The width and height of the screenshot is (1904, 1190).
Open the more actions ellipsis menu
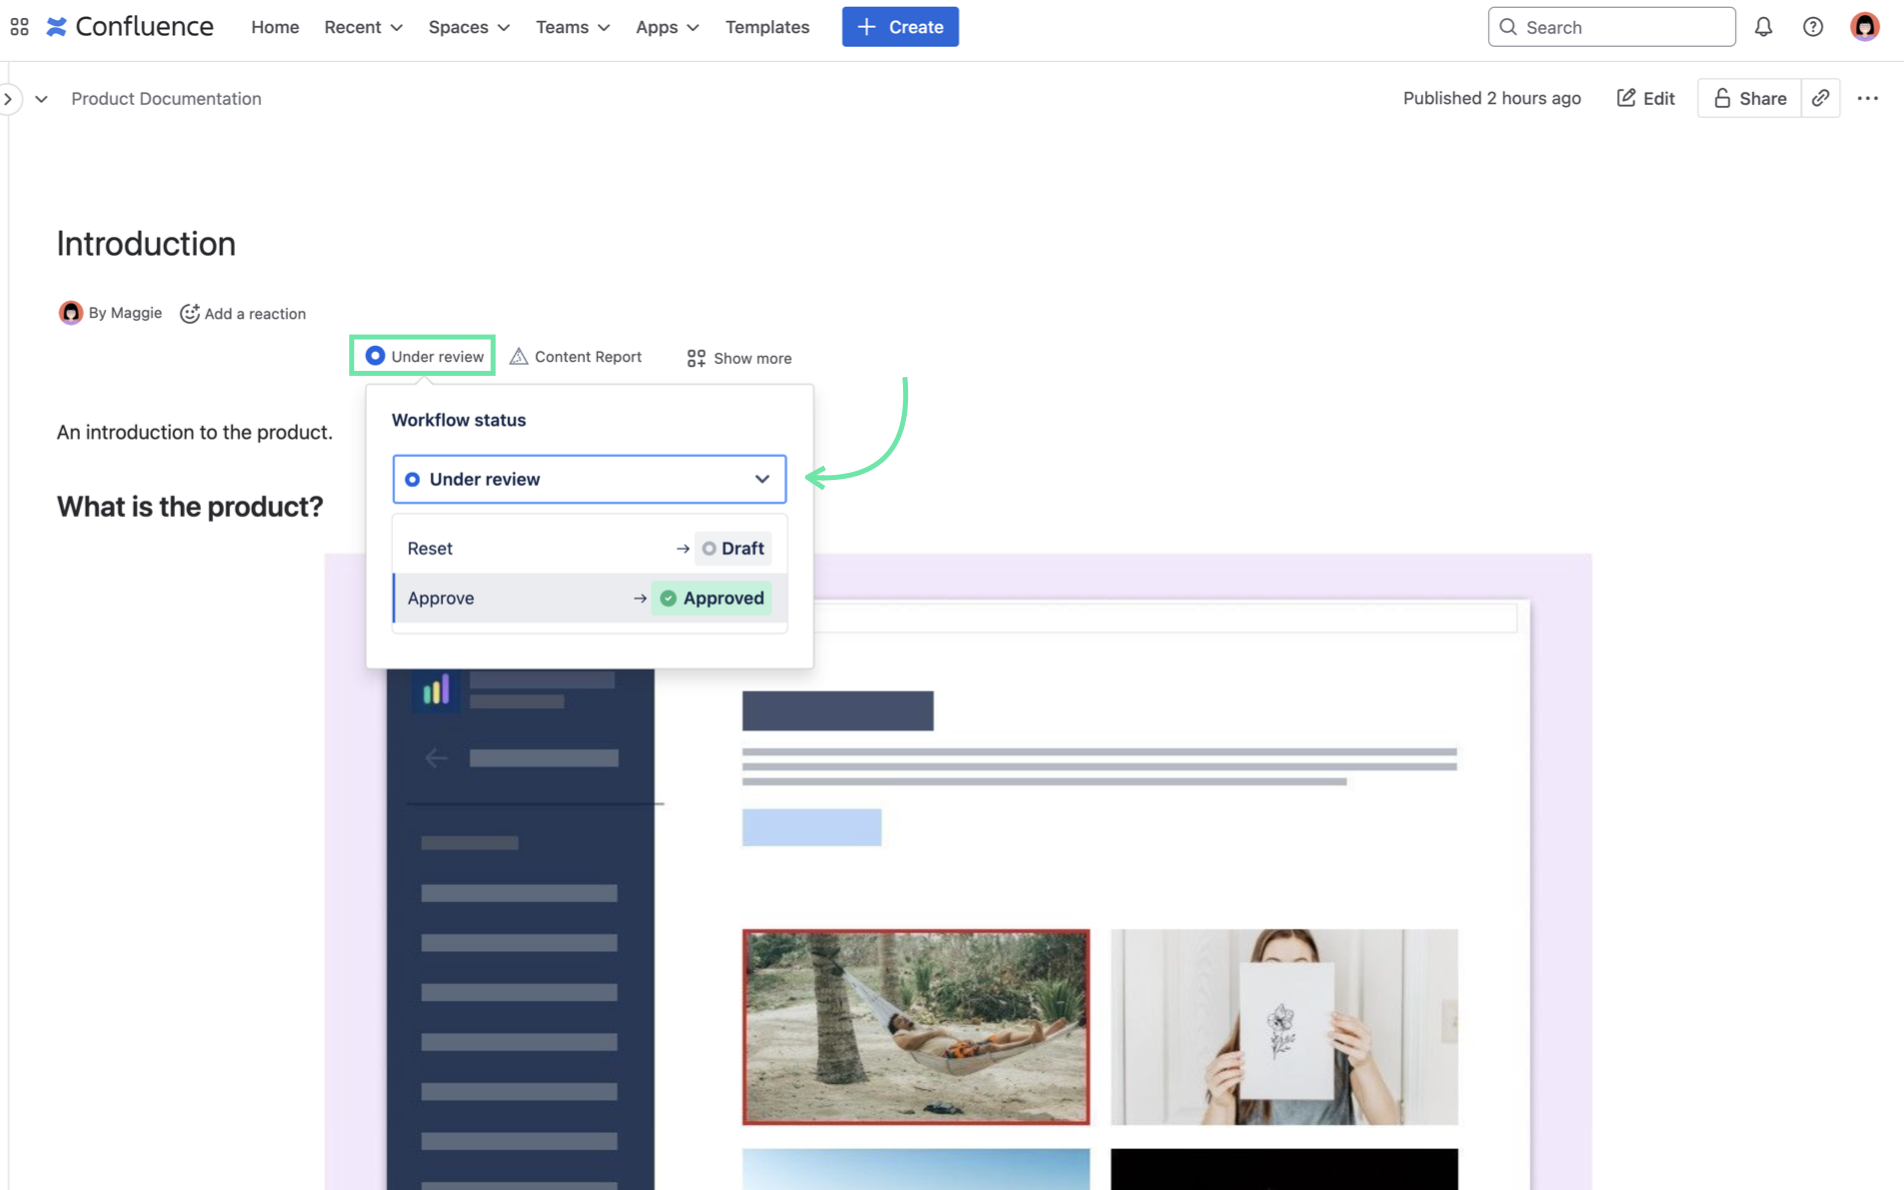click(x=1867, y=98)
